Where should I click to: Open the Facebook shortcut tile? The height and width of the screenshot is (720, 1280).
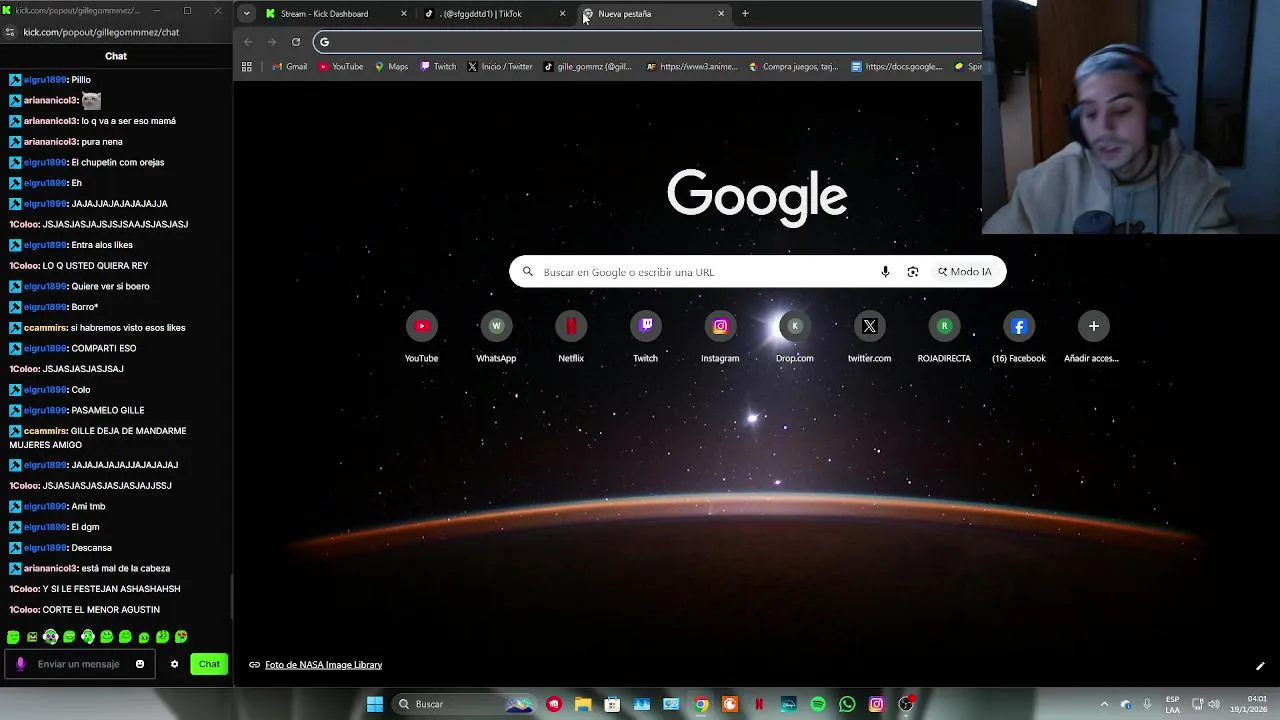coord(1019,338)
